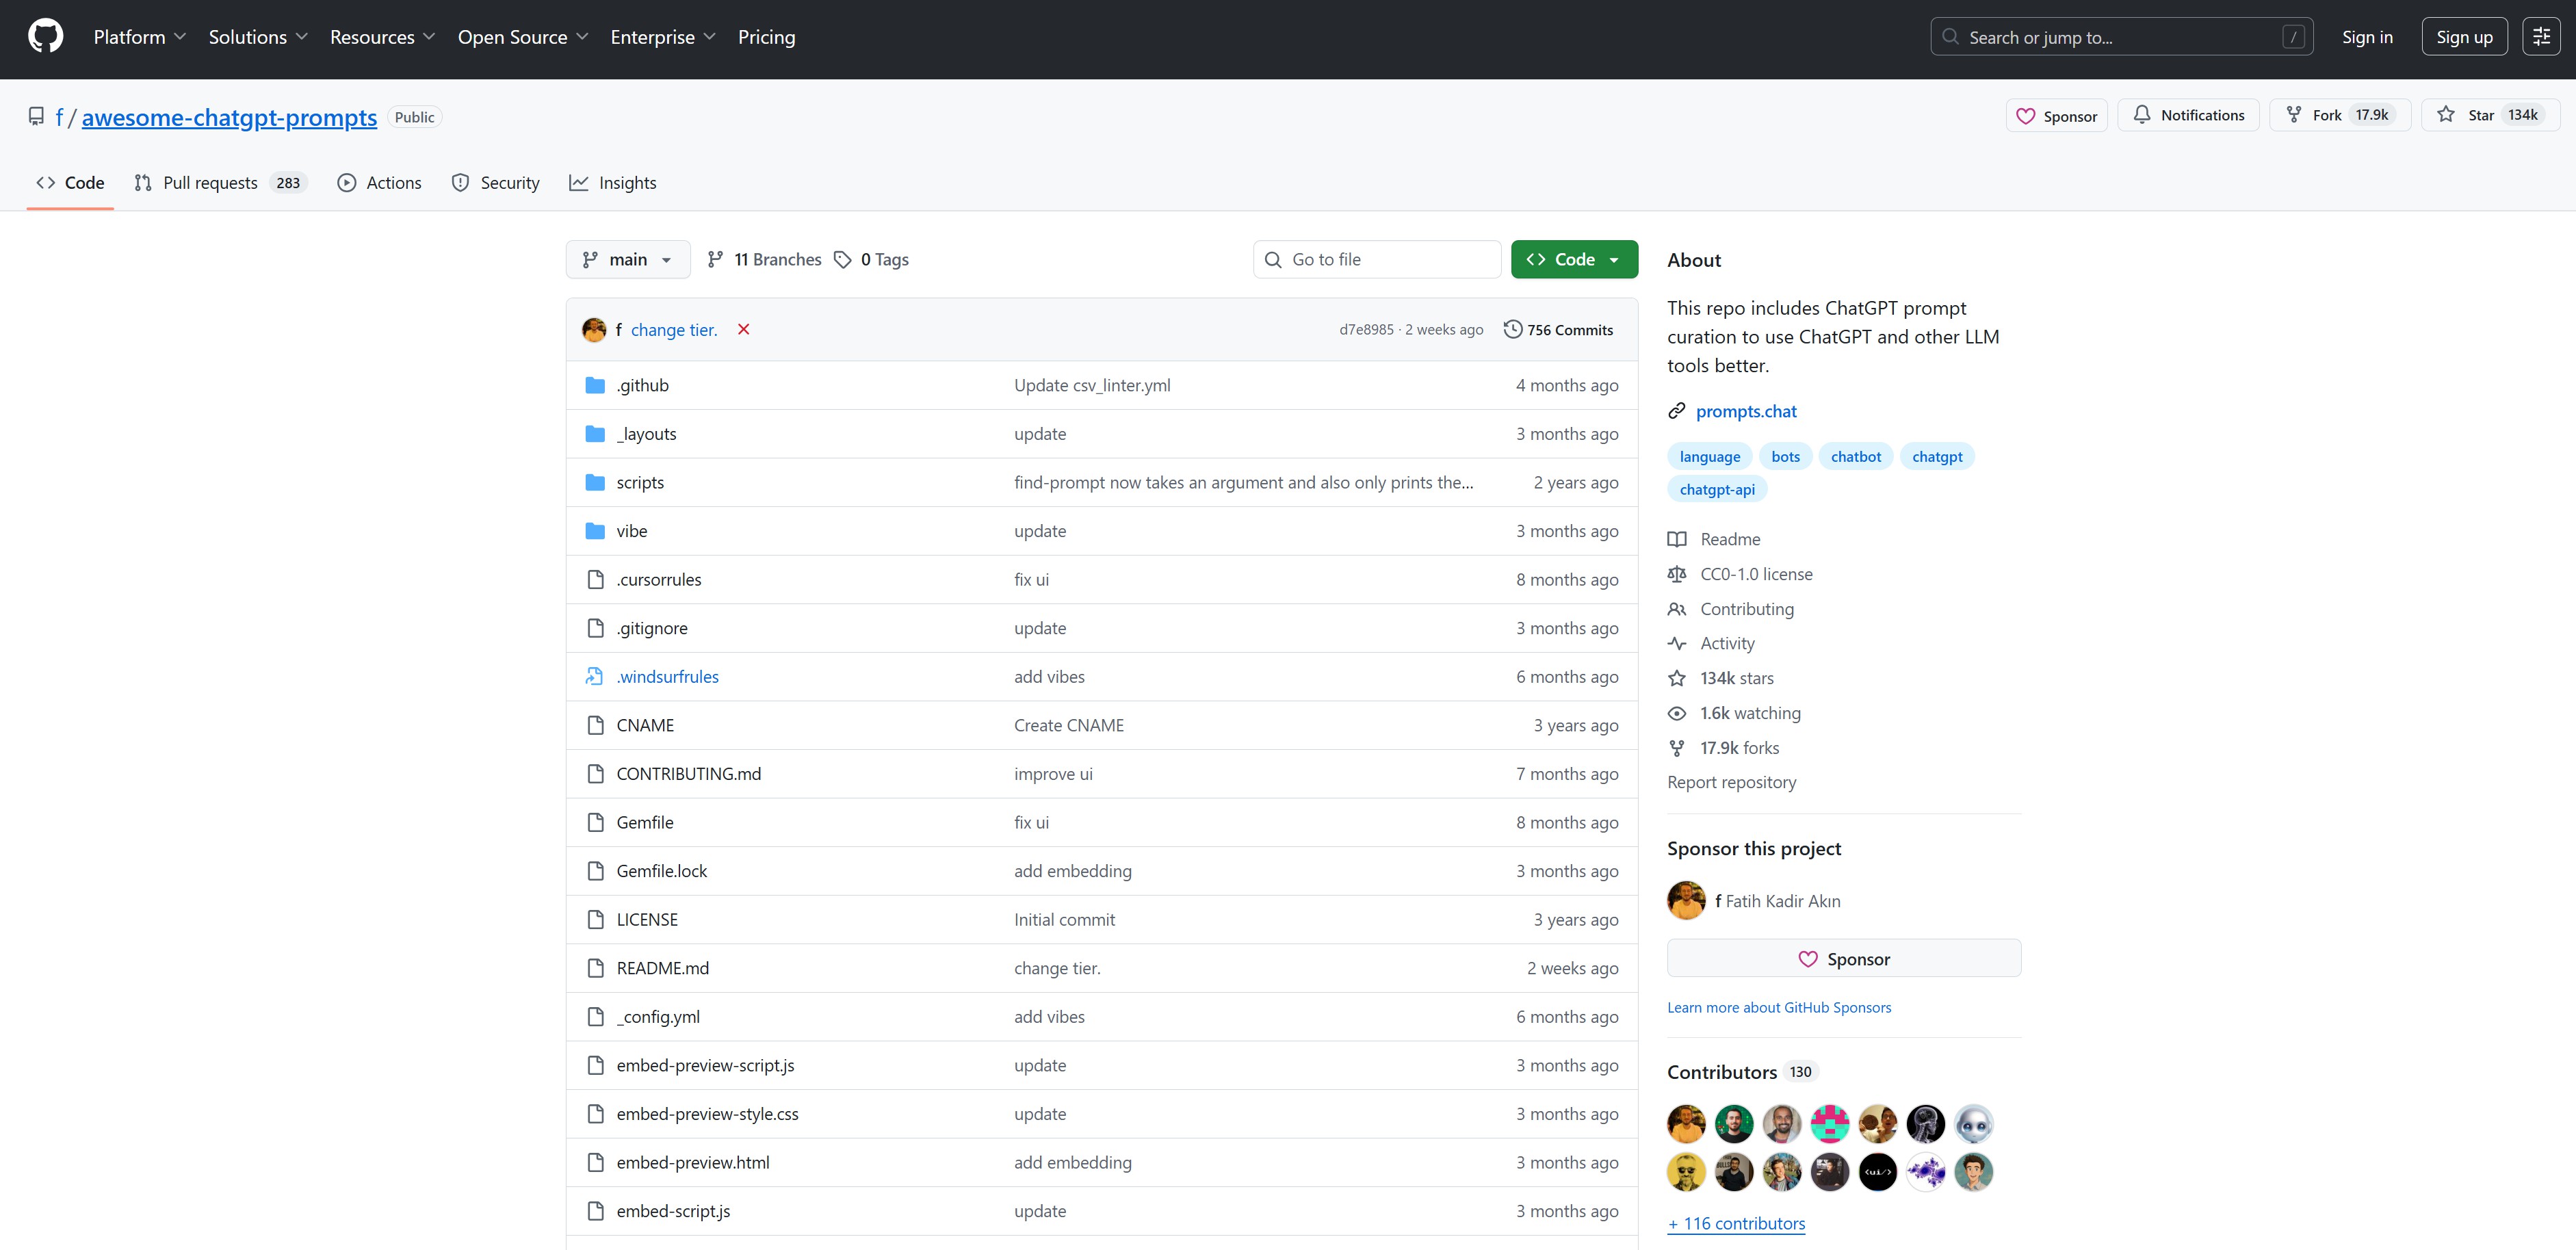This screenshot has width=2576, height=1250.
Task: Open the GitHub homepage logo
Action: [x=45, y=37]
